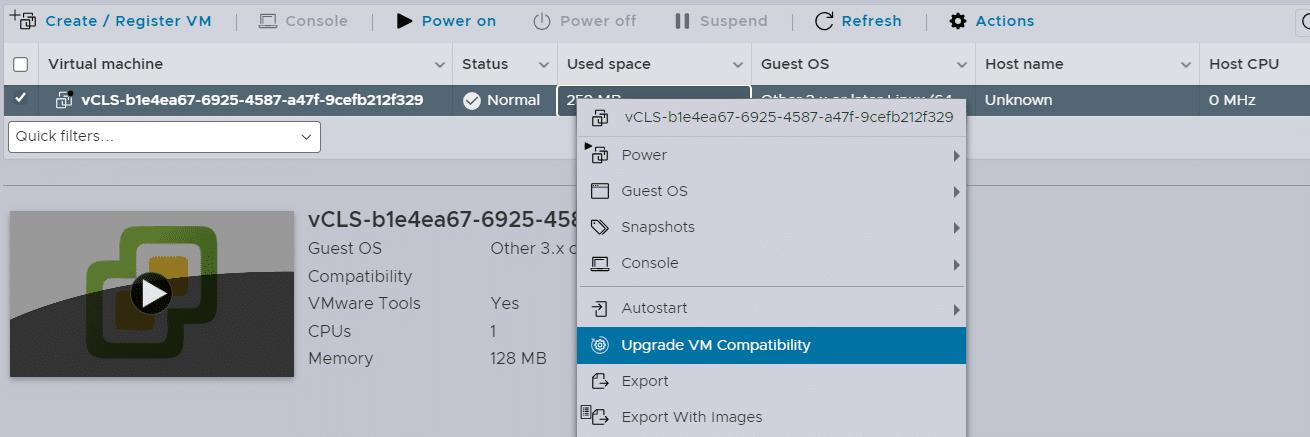Click the Snapshots tag icon in menu
This screenshot has width=1310, height=437.
600,227
